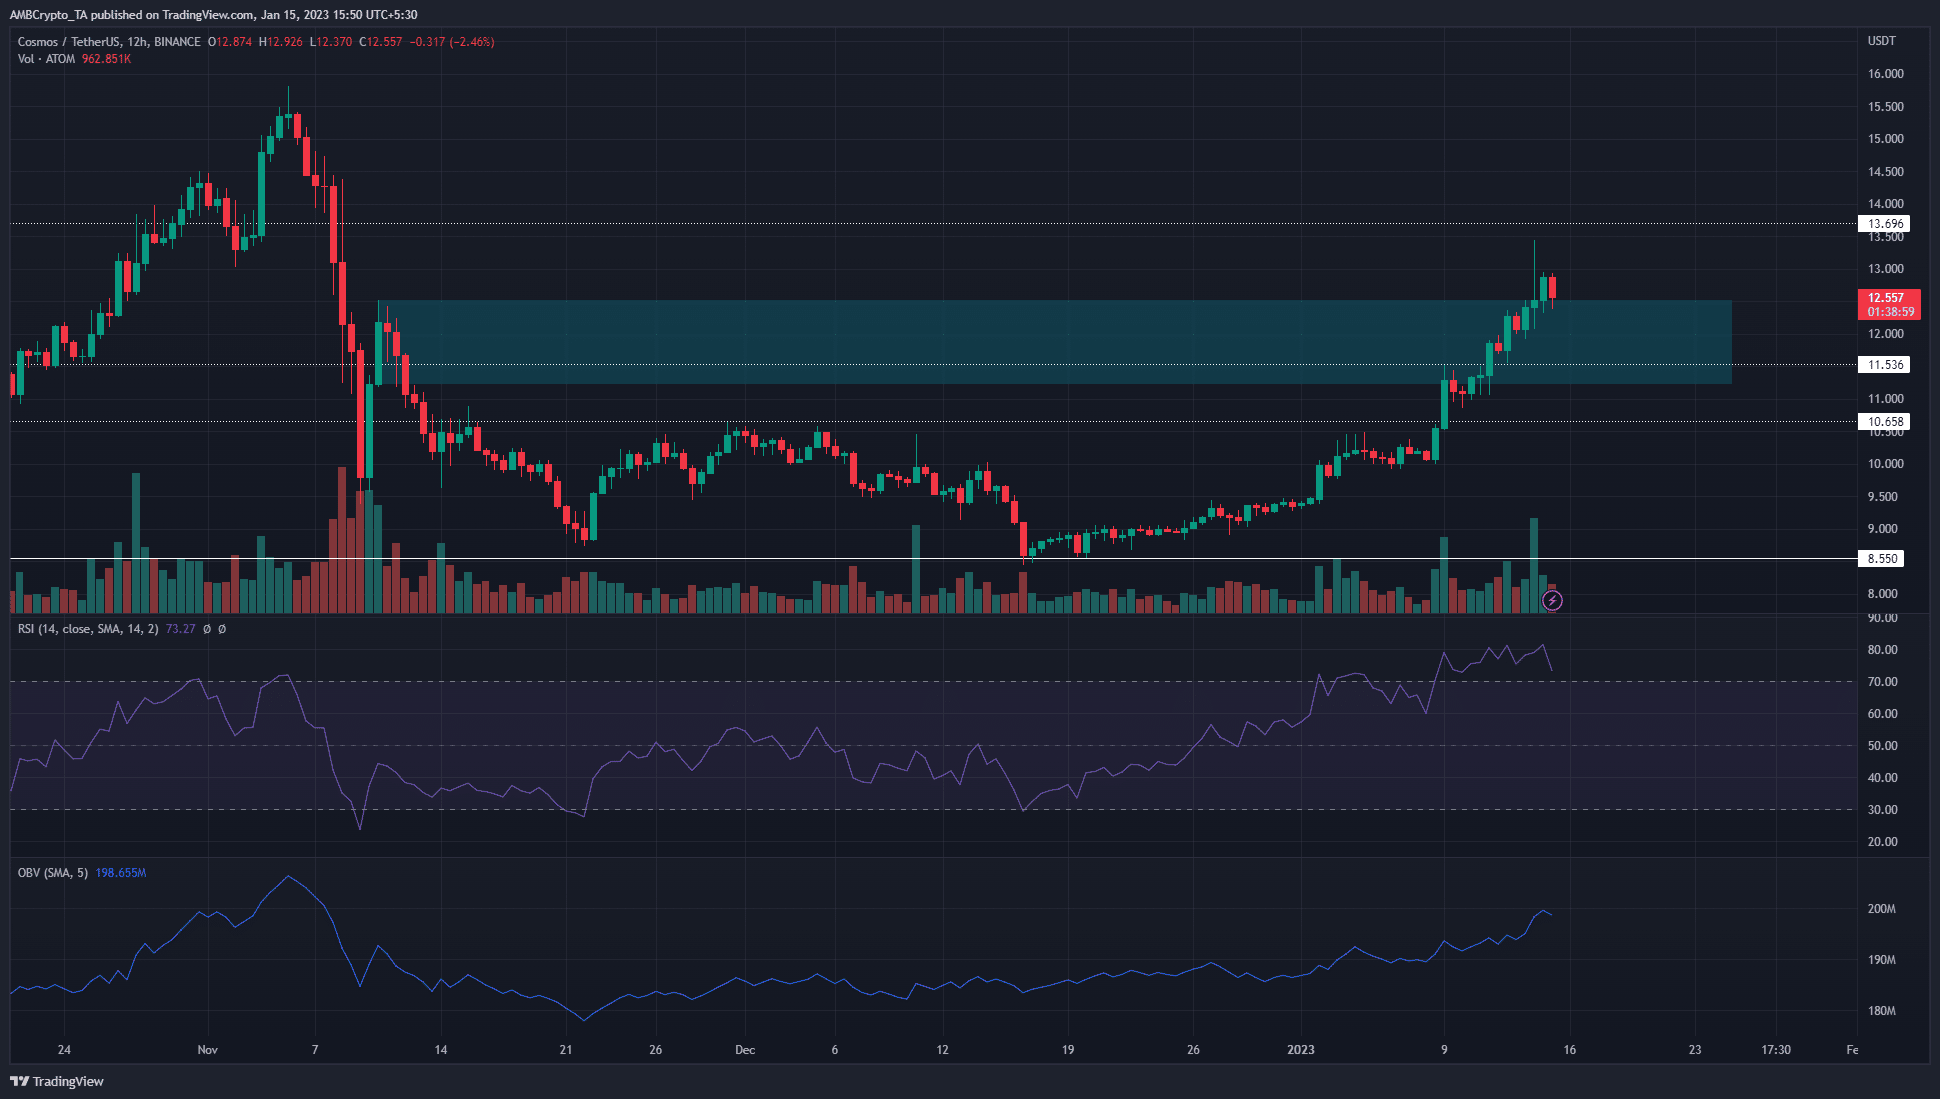Click the open value O12.874 in legend
1940x1099 pixels.
pos(229,42)
